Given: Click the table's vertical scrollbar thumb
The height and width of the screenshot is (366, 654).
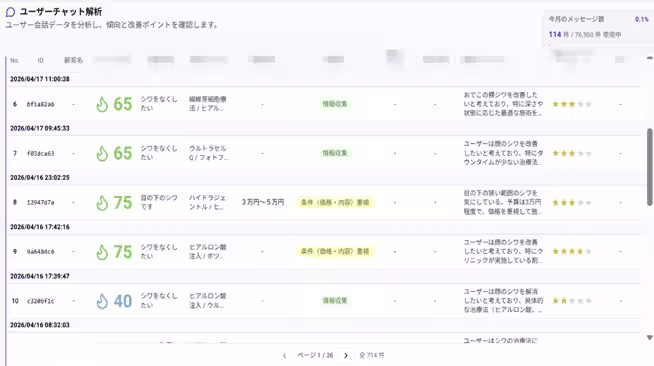Looking at the screenshot, I should 650,167.
